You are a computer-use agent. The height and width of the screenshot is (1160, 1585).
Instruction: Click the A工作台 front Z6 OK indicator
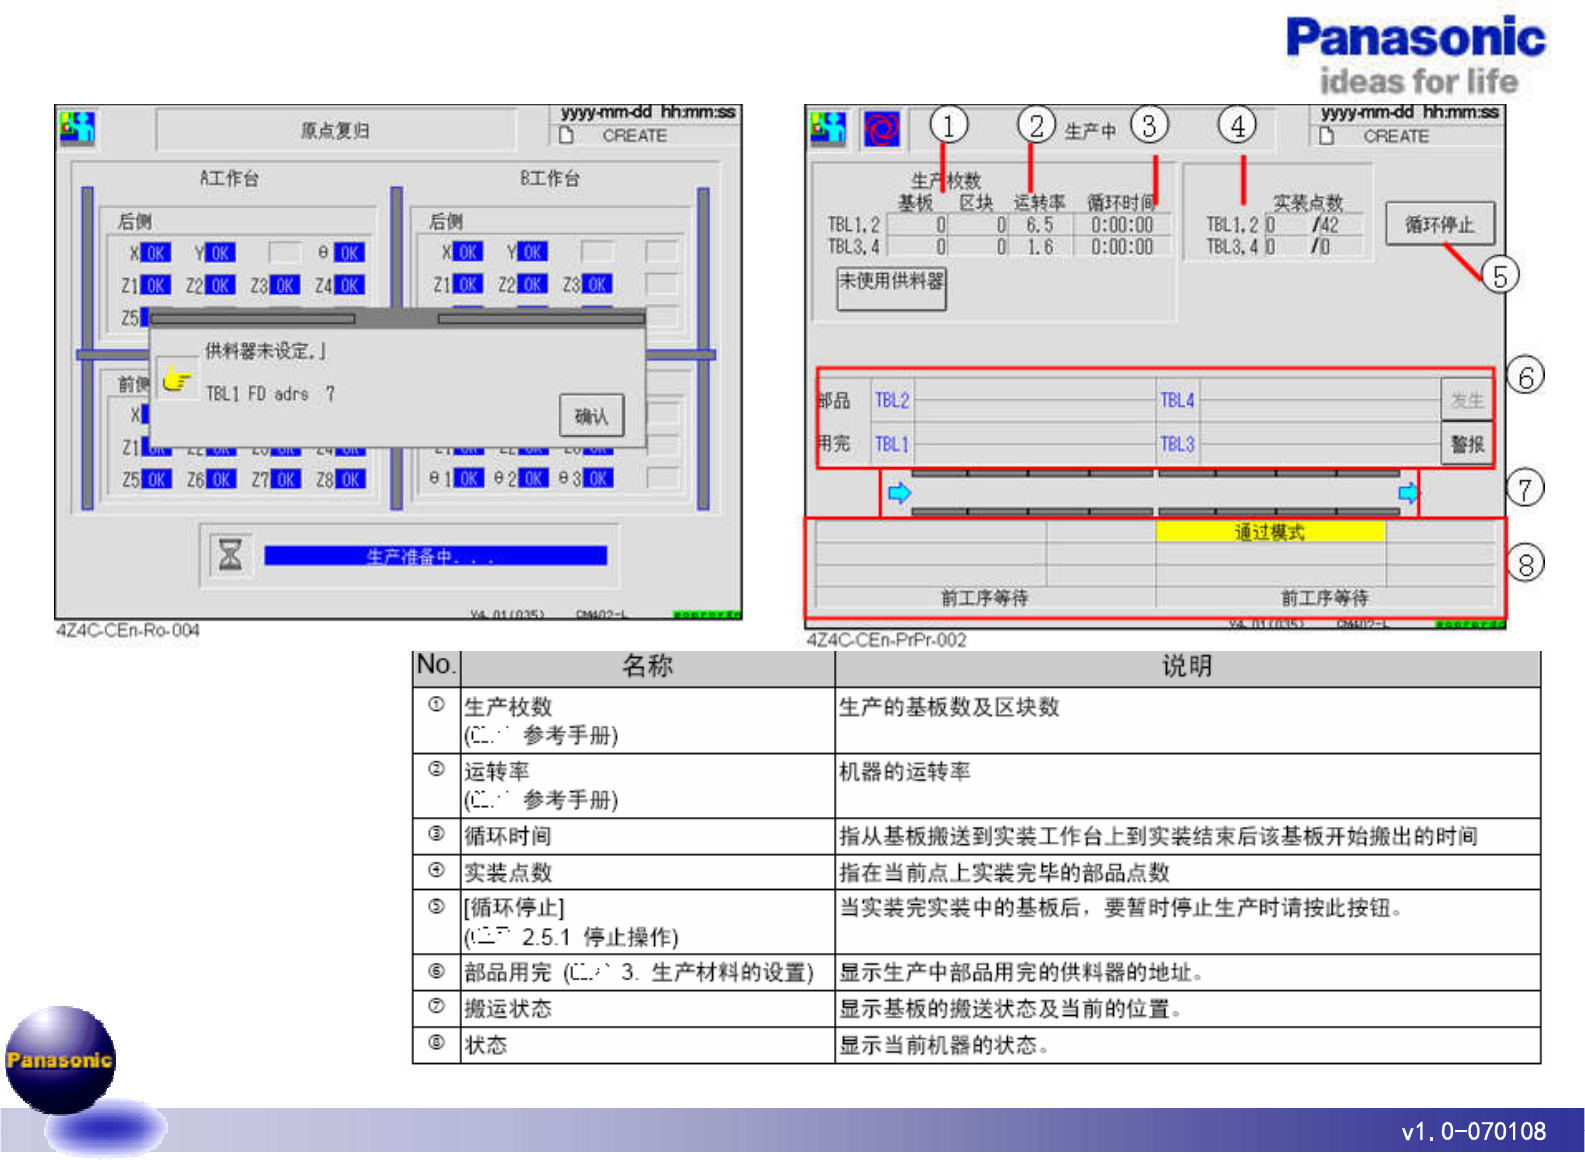point(221,480)
